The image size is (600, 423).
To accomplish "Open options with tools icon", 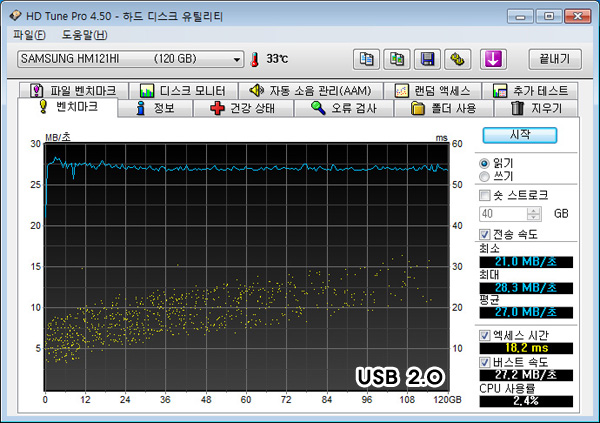I will [457, 59].
